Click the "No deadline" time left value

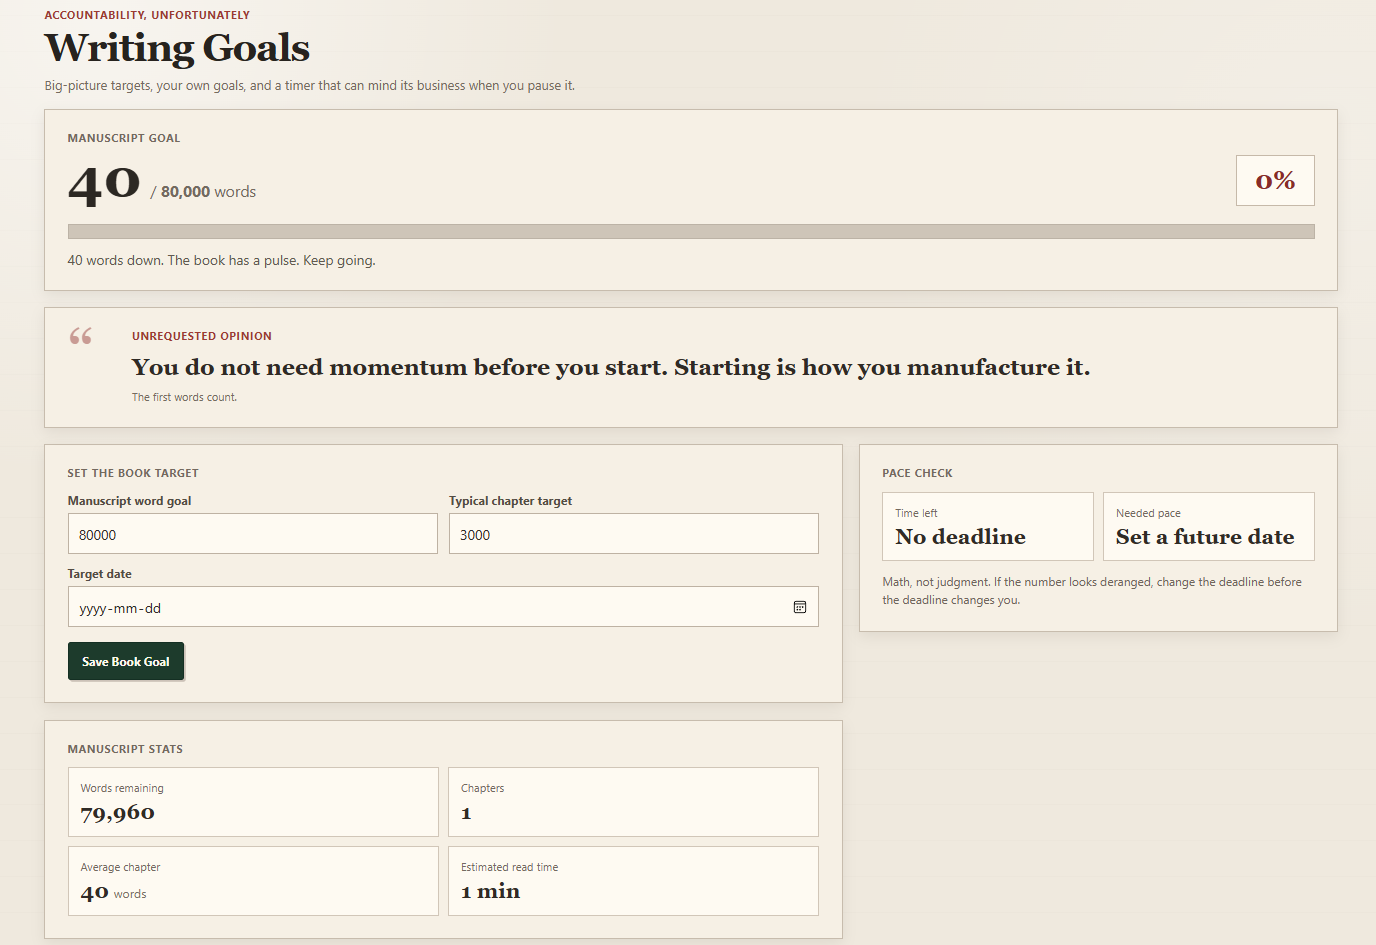tap(960, 537)
